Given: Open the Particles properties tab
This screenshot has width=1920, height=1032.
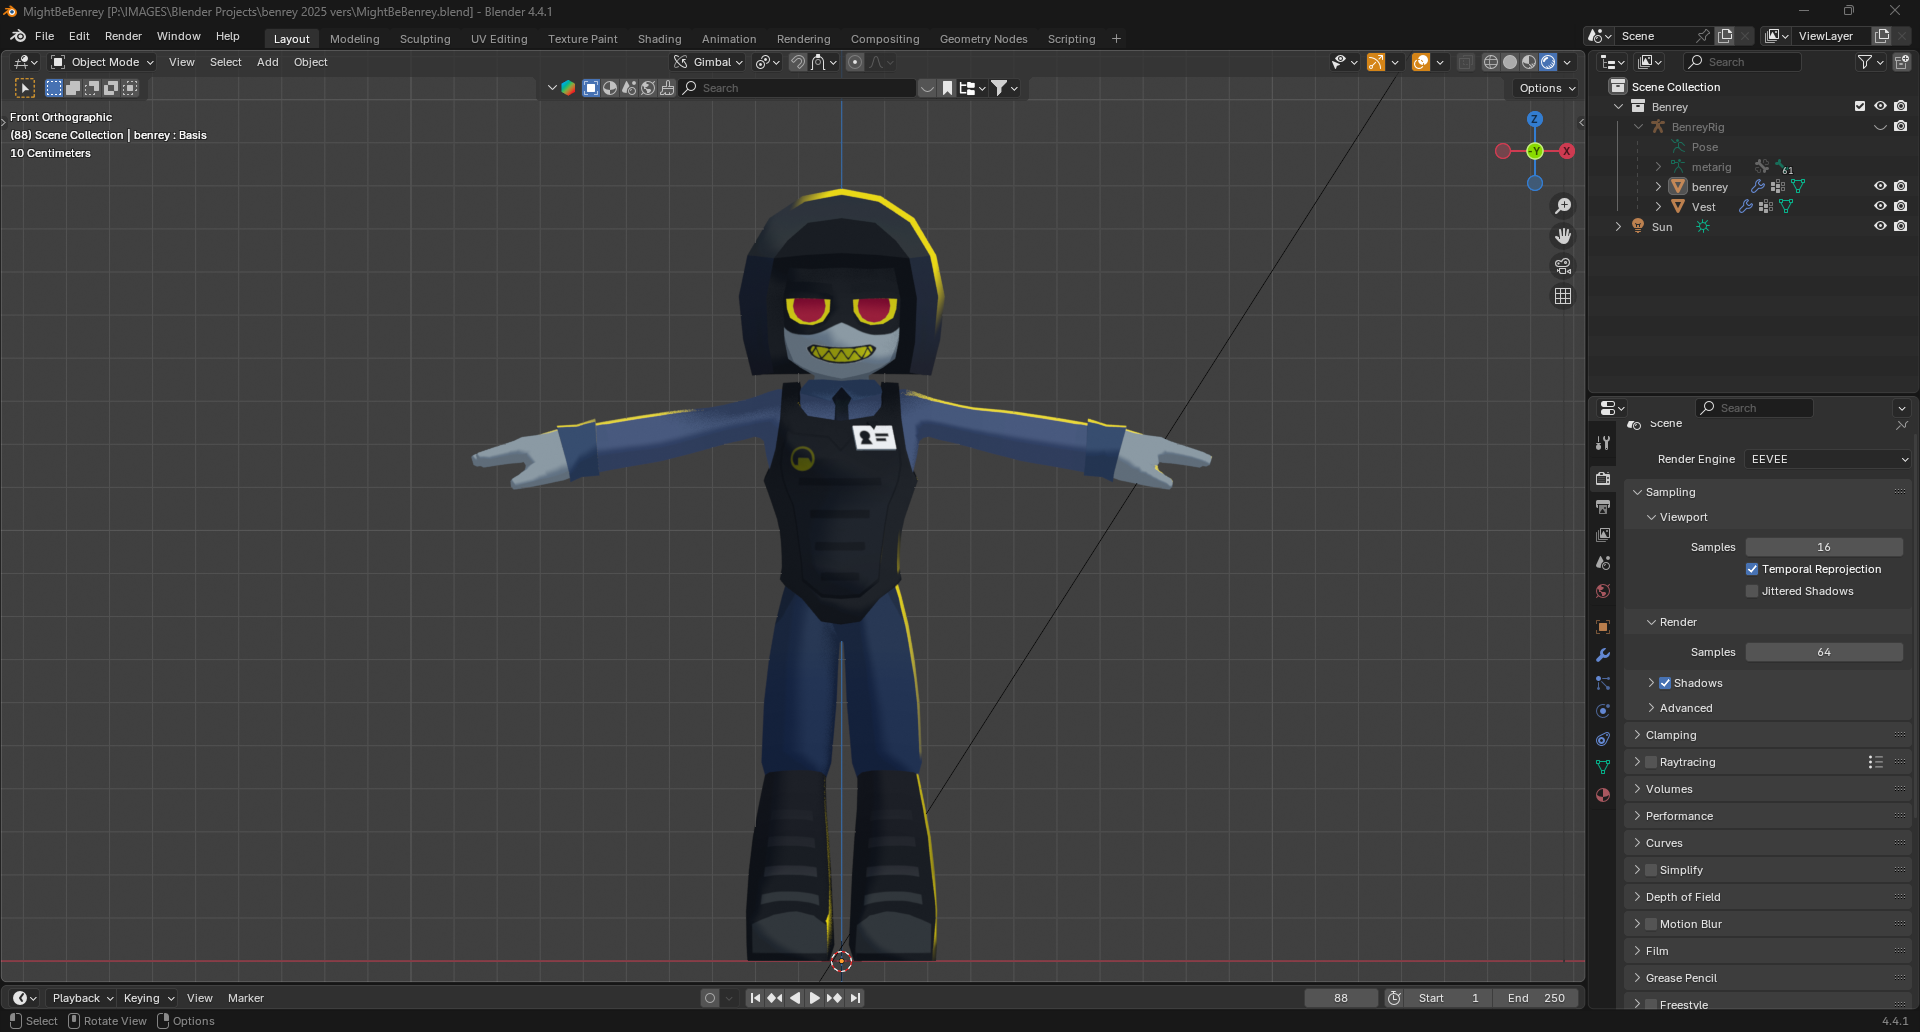Looking at the screenshot, I should point(1603,683).
